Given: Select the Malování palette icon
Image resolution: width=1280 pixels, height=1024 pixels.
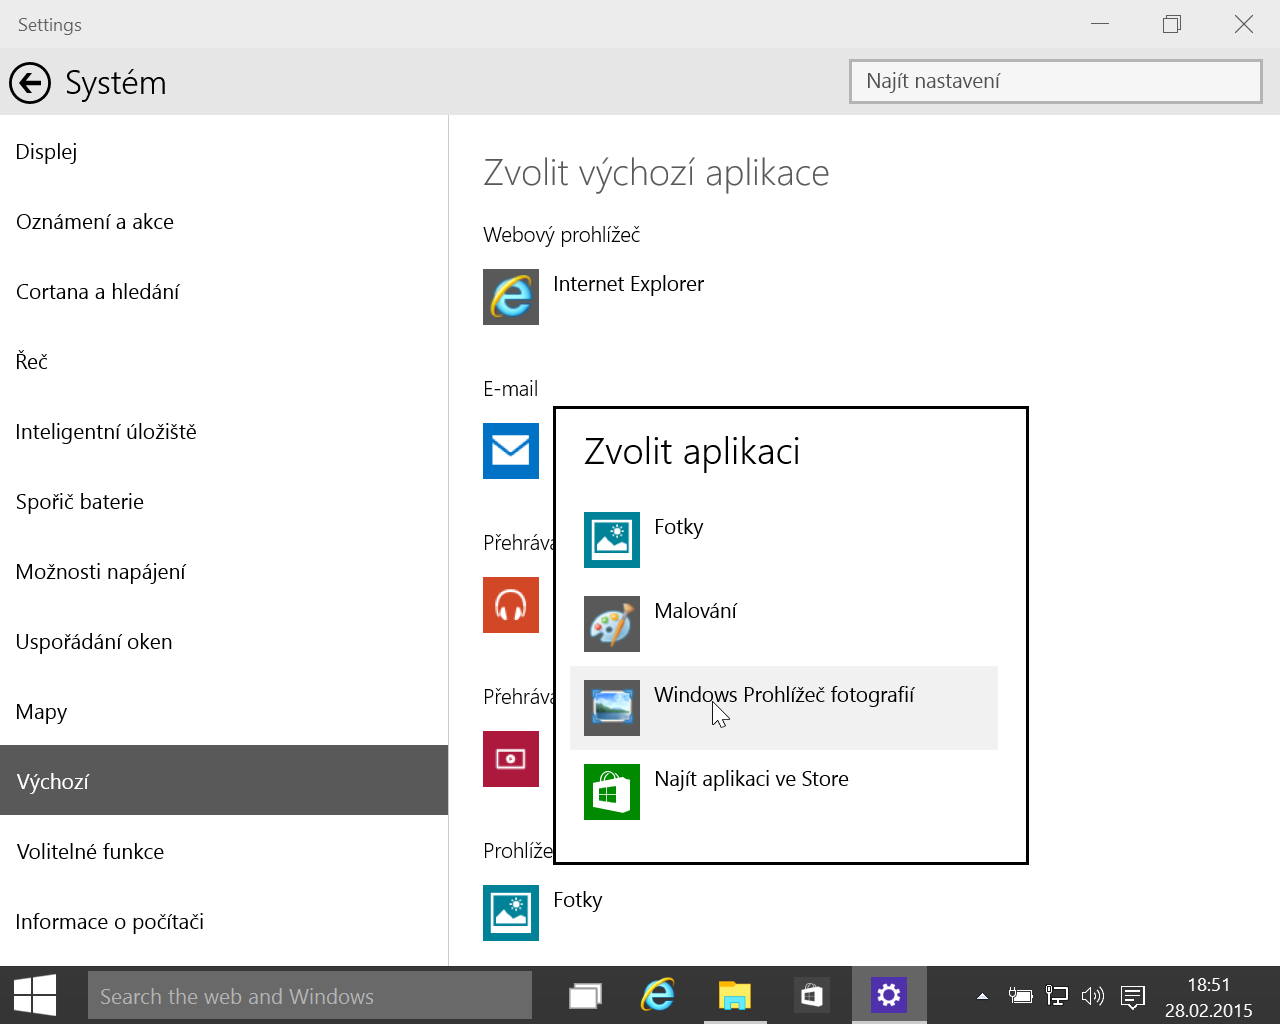Looking at the screenshot, I should click(612, 624).
